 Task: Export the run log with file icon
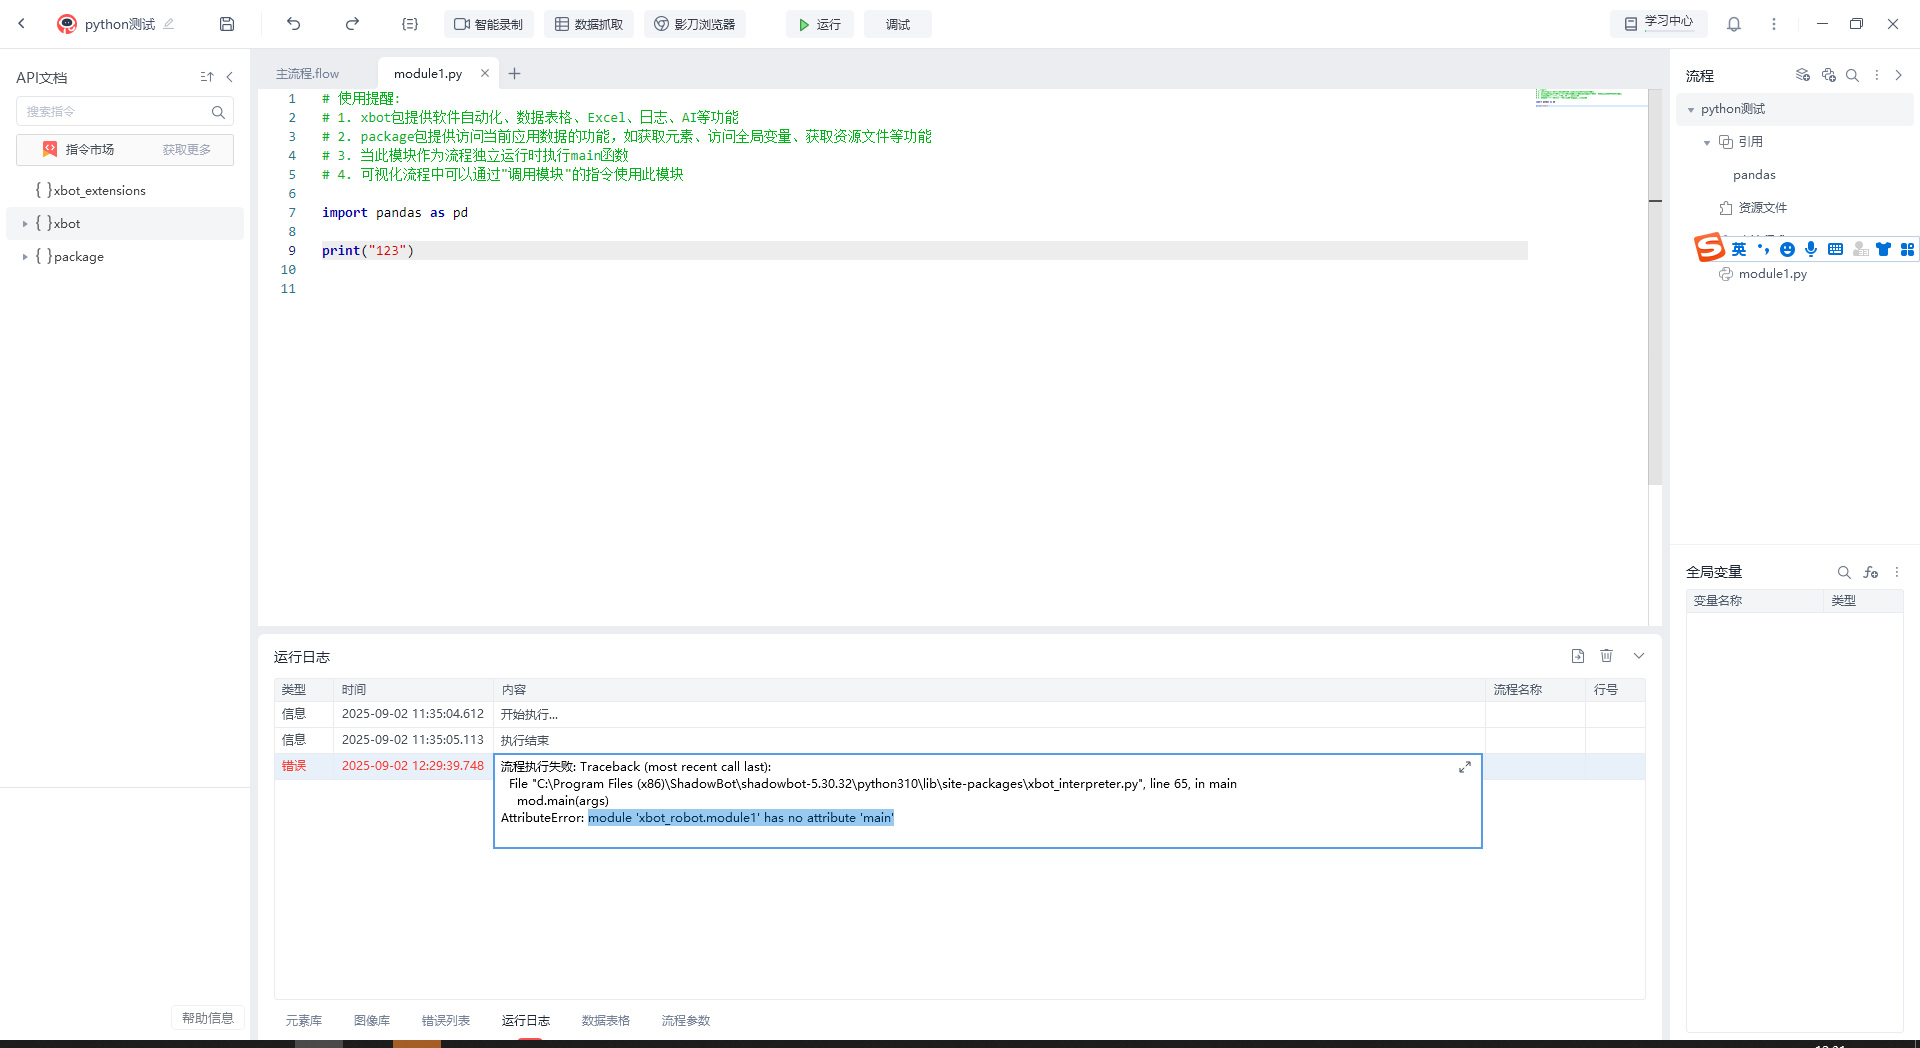pyautogui.click(x=1578, y=656)
